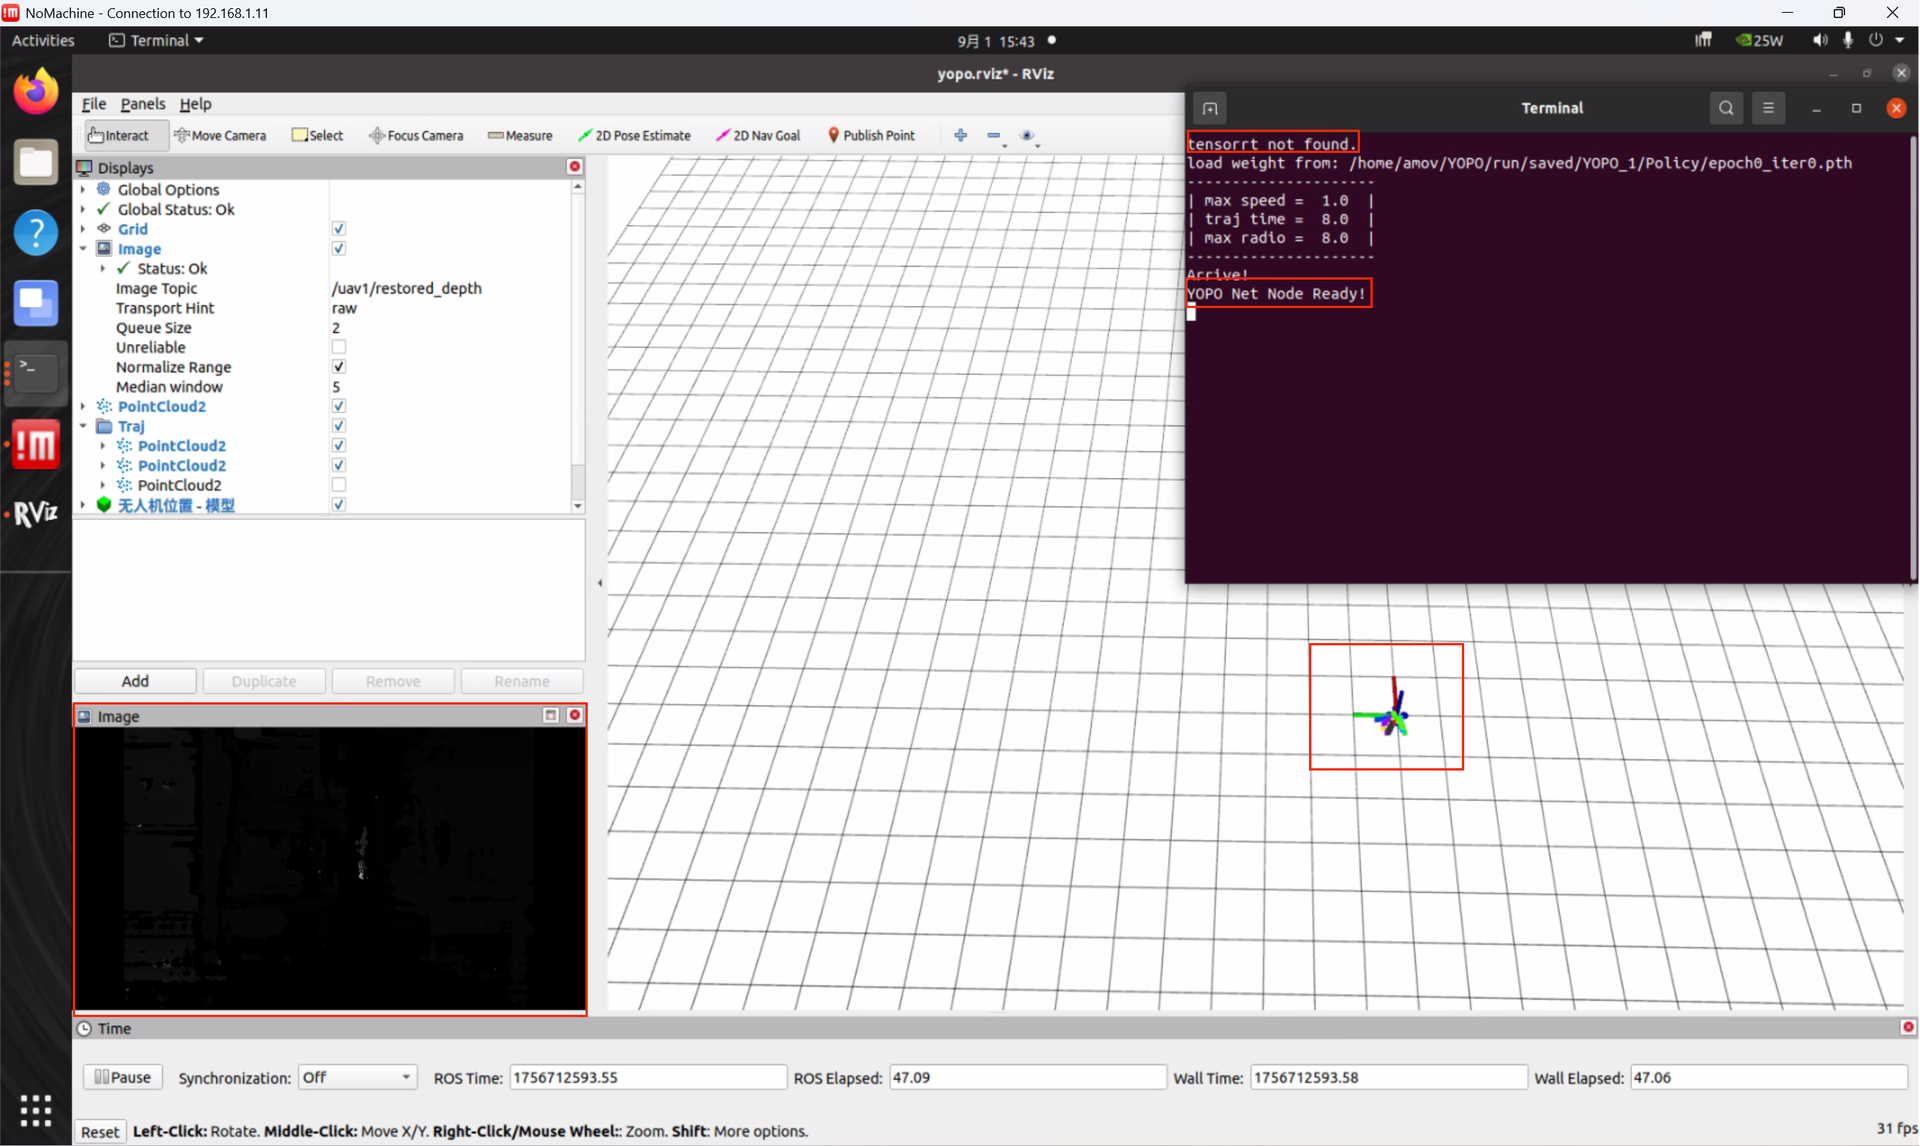Toggle the Grid display checkbox

339,229
